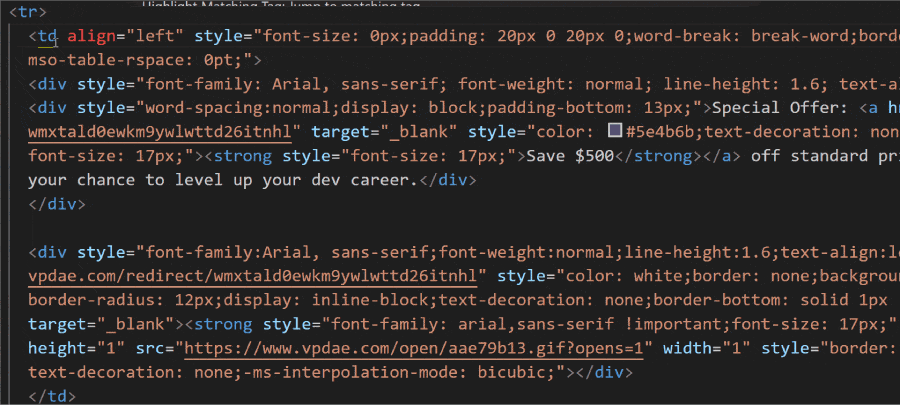
Task: Click the line-height: 1.6 declaration with spaces
Action: tap(746, 84)
